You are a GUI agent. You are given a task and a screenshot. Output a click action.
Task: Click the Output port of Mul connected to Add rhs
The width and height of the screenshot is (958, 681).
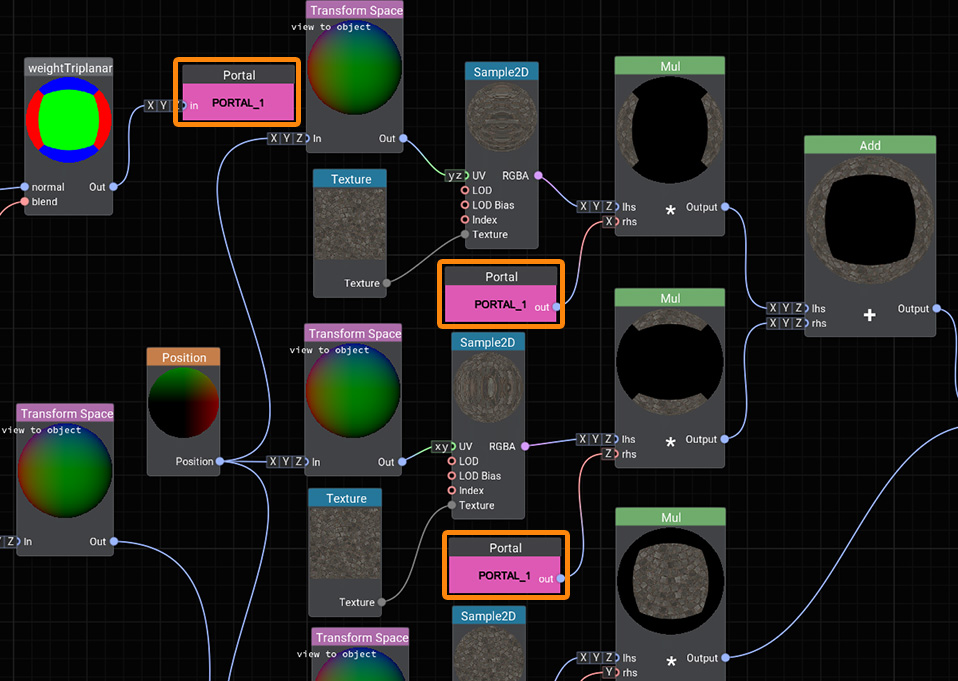[x=724, y=439]
